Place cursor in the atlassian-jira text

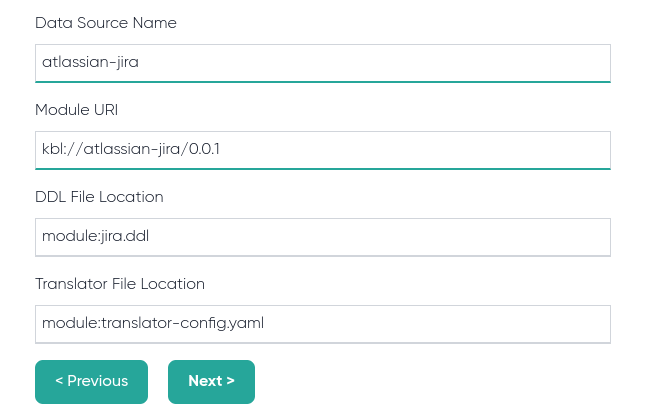click(x=91, y=62)
